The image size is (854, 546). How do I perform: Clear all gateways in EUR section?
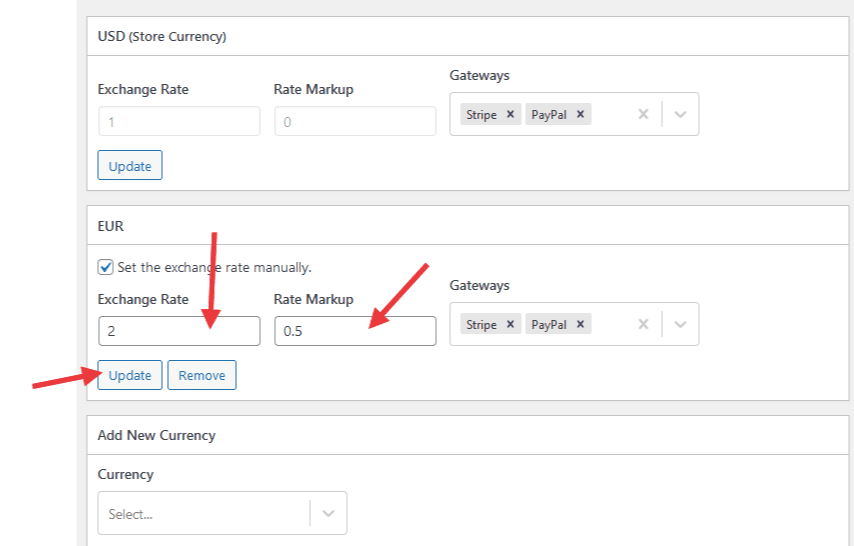(643, 324)
